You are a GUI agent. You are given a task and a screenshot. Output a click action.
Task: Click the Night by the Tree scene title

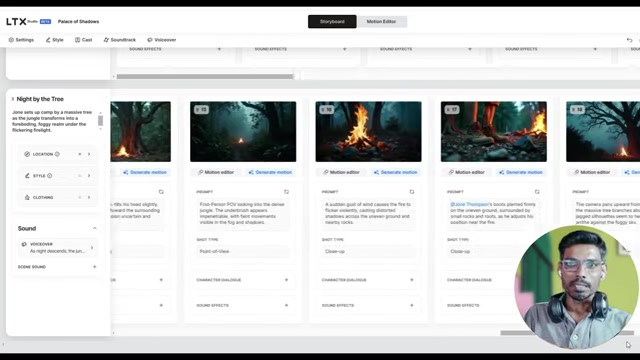(40, 99)
